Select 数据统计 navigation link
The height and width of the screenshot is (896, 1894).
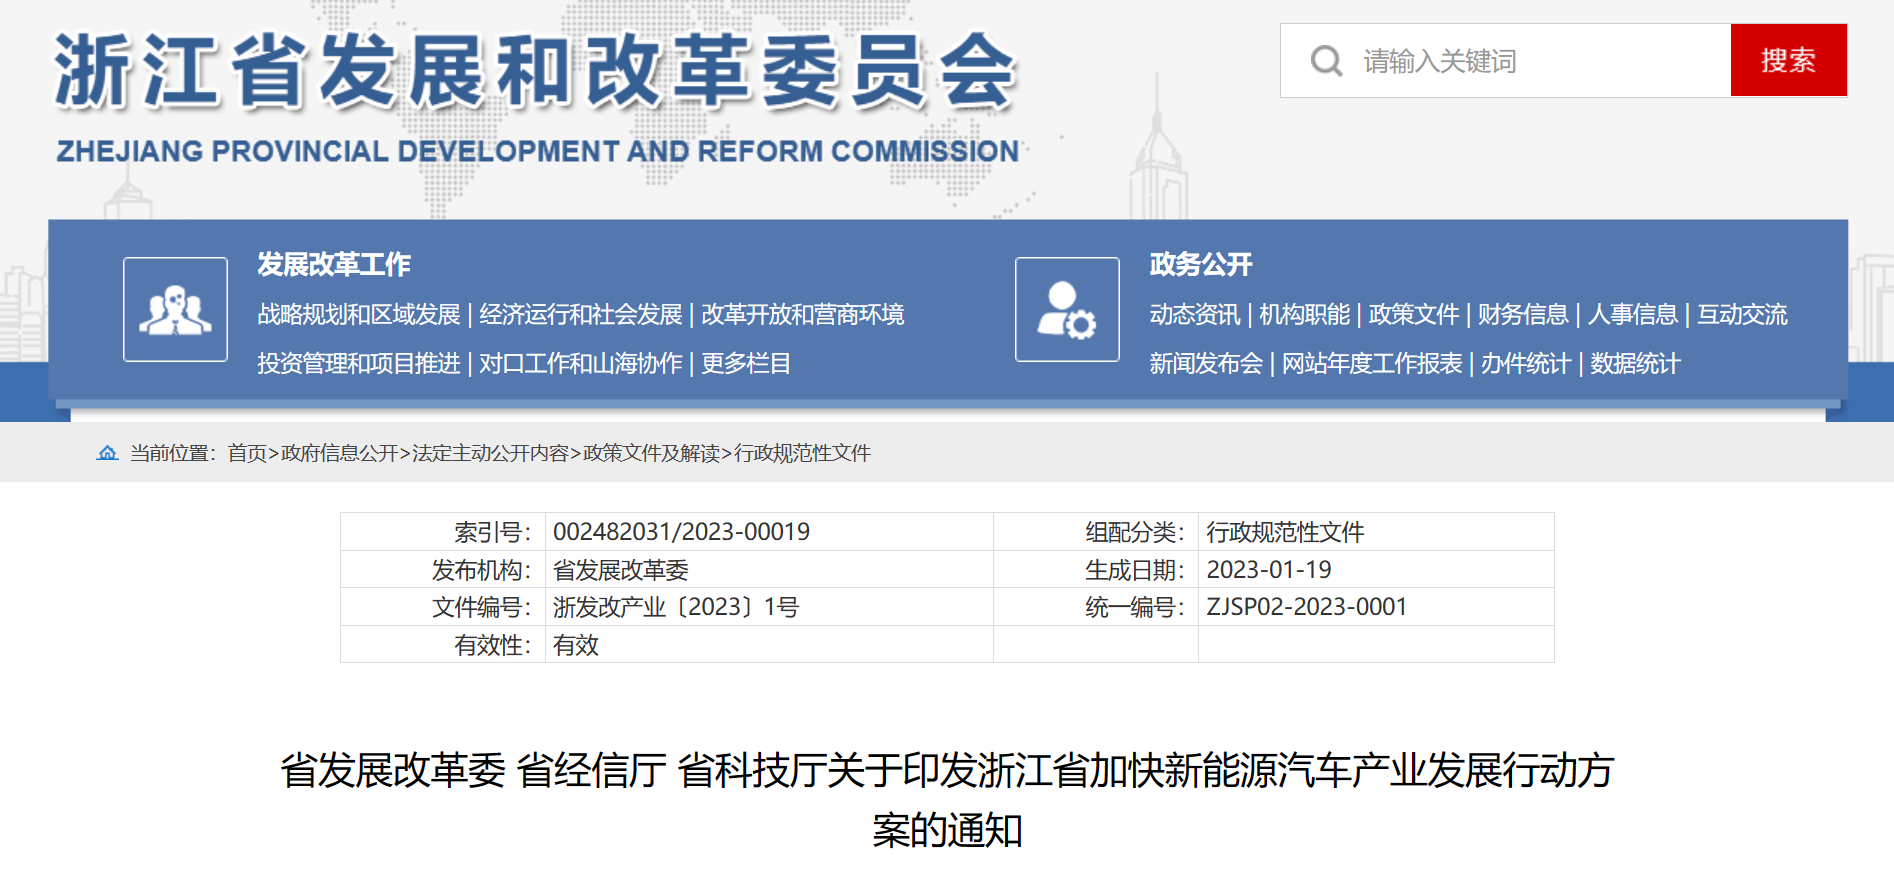pyautogui.click(x=1635, y=364)
